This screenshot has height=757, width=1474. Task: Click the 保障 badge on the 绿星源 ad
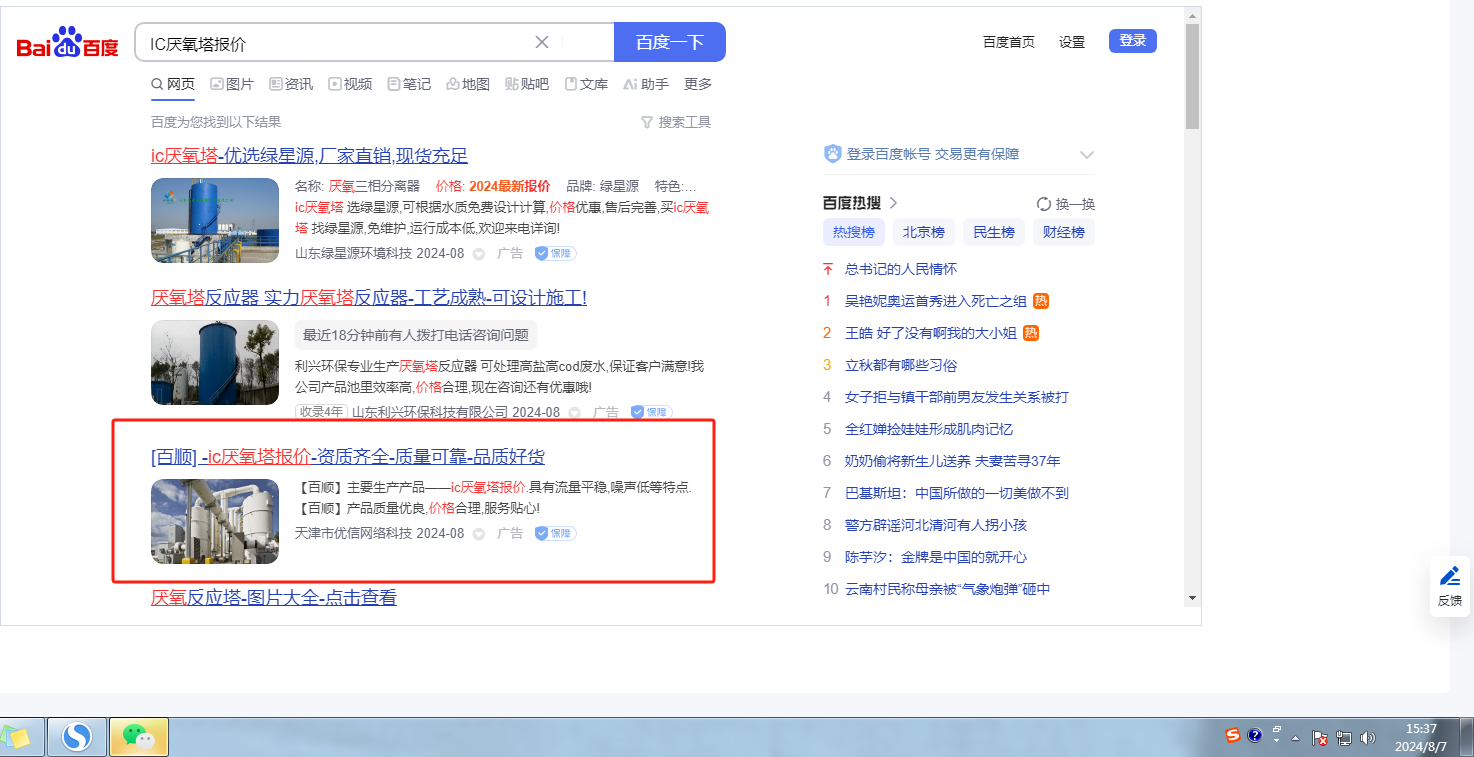(555, 254)
